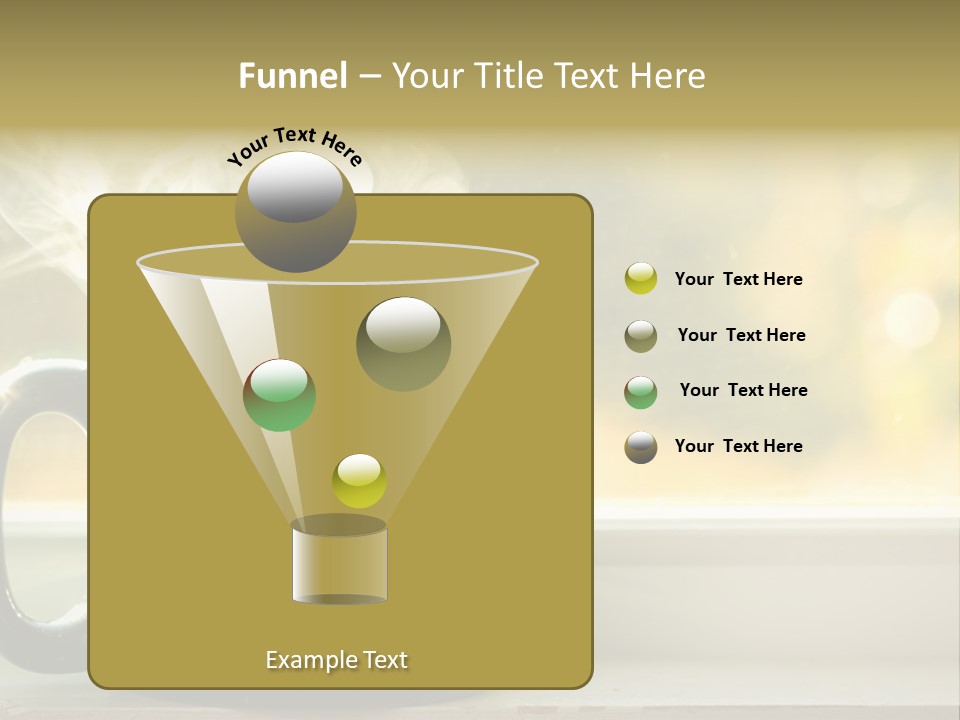The height and width of the screenshot is (720, 960).
Task: Select the green sphere in the funnel
Action: 283,398
